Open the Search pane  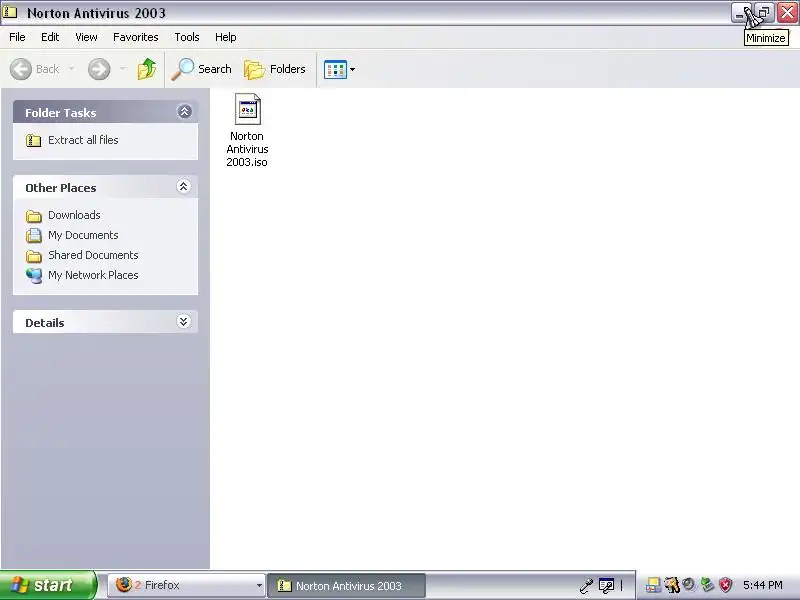point(202,69)
